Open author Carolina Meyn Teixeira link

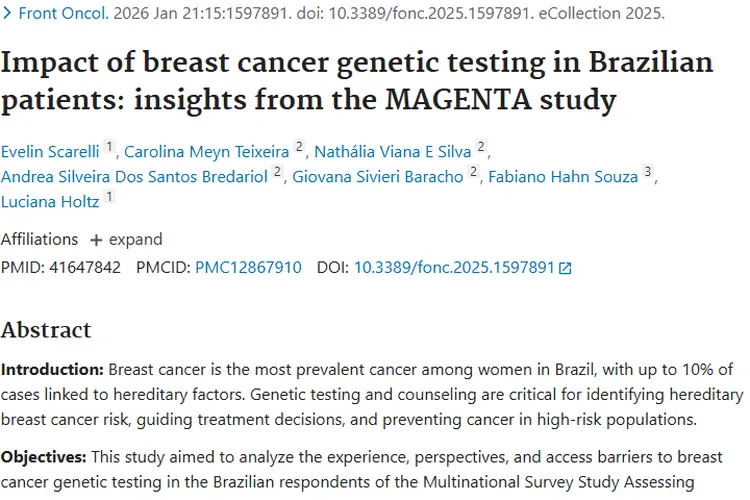(x=207, y=152)
